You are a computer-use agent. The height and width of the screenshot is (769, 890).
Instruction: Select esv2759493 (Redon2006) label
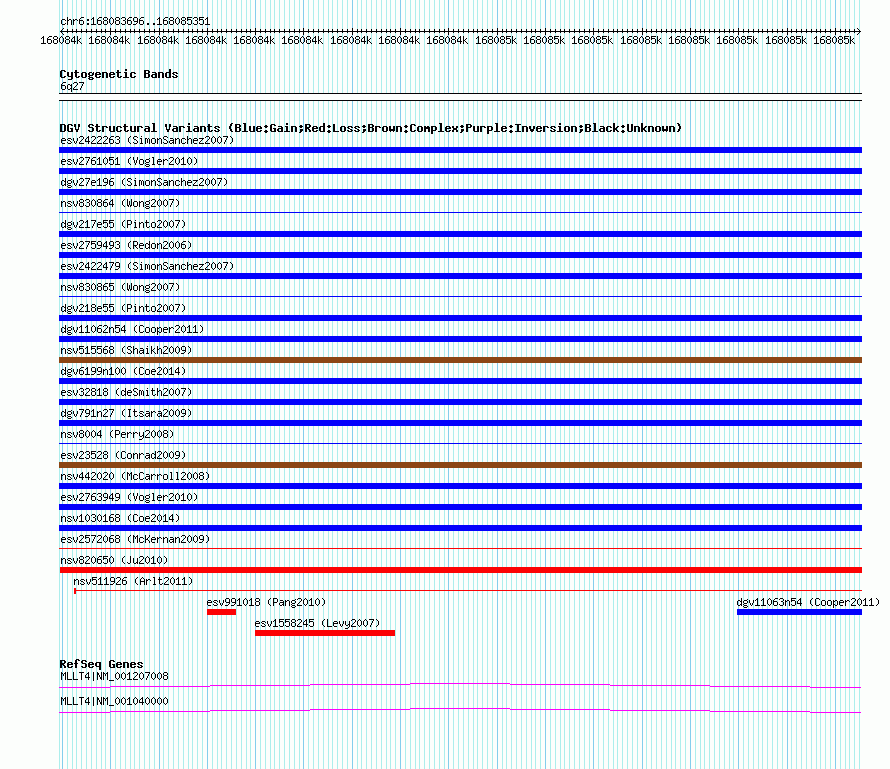tap(126, 245)
